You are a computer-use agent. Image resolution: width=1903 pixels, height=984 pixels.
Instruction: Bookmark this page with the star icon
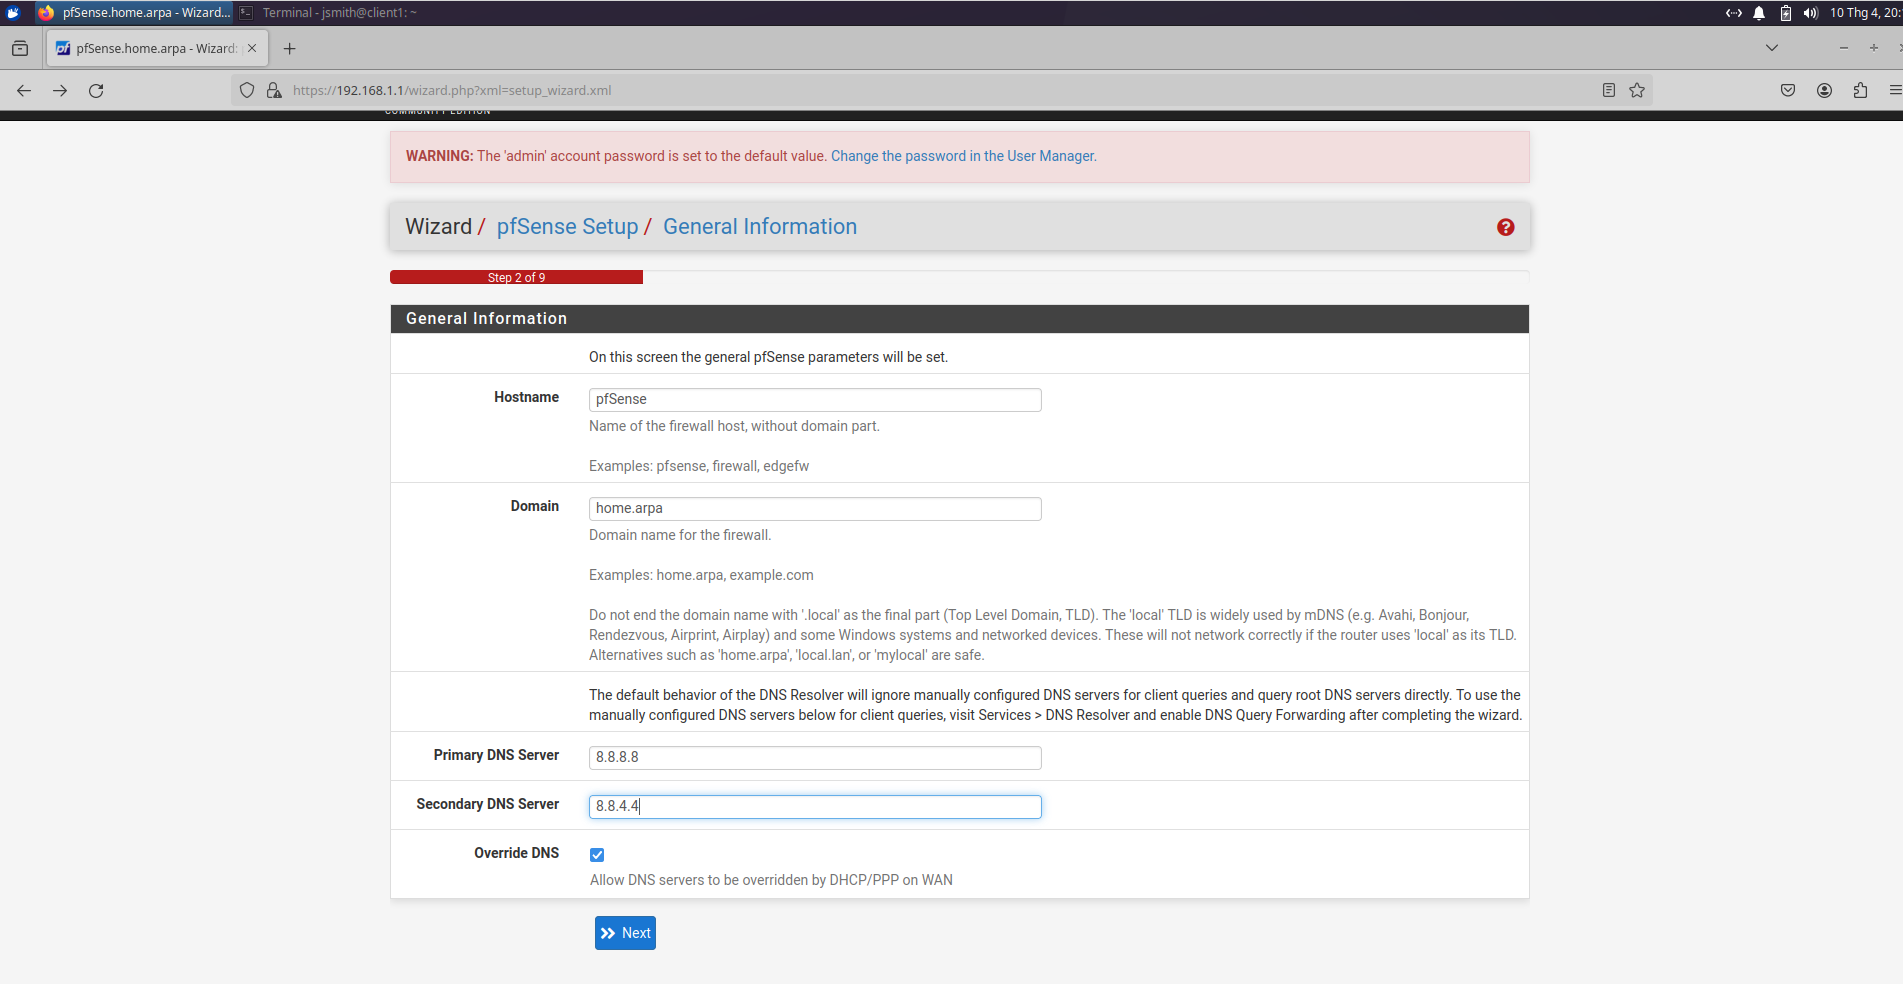point(1637,90)
